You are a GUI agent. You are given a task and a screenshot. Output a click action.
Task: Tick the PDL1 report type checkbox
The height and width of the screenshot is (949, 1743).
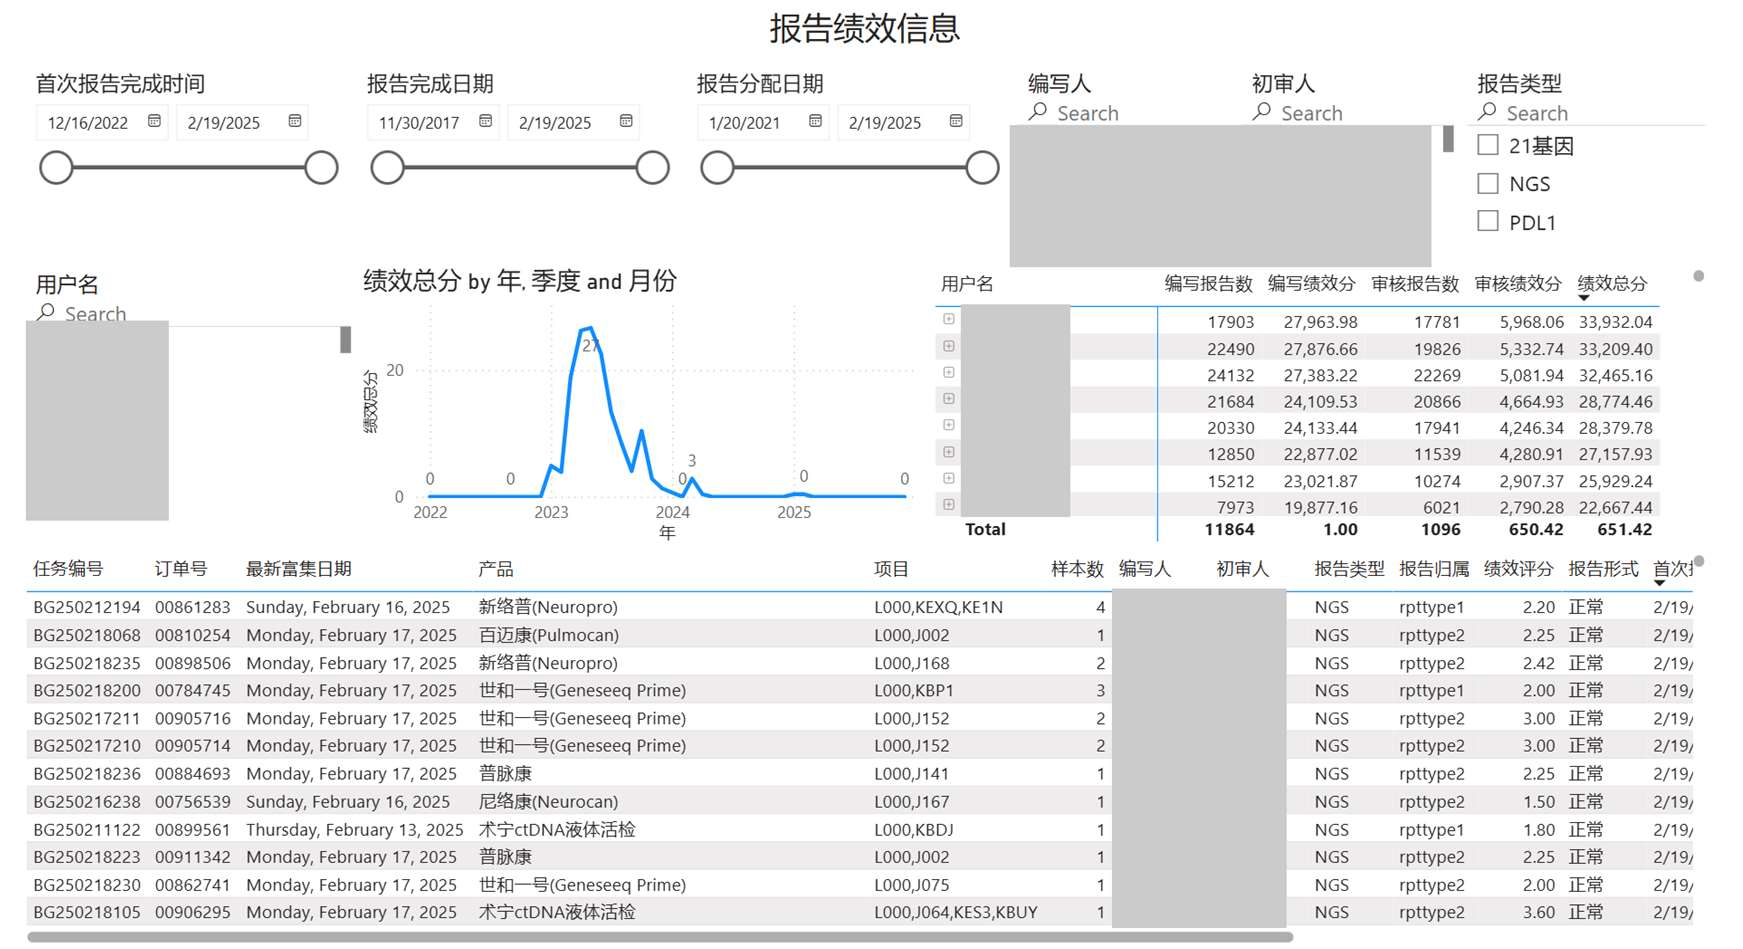(1488, 221)
